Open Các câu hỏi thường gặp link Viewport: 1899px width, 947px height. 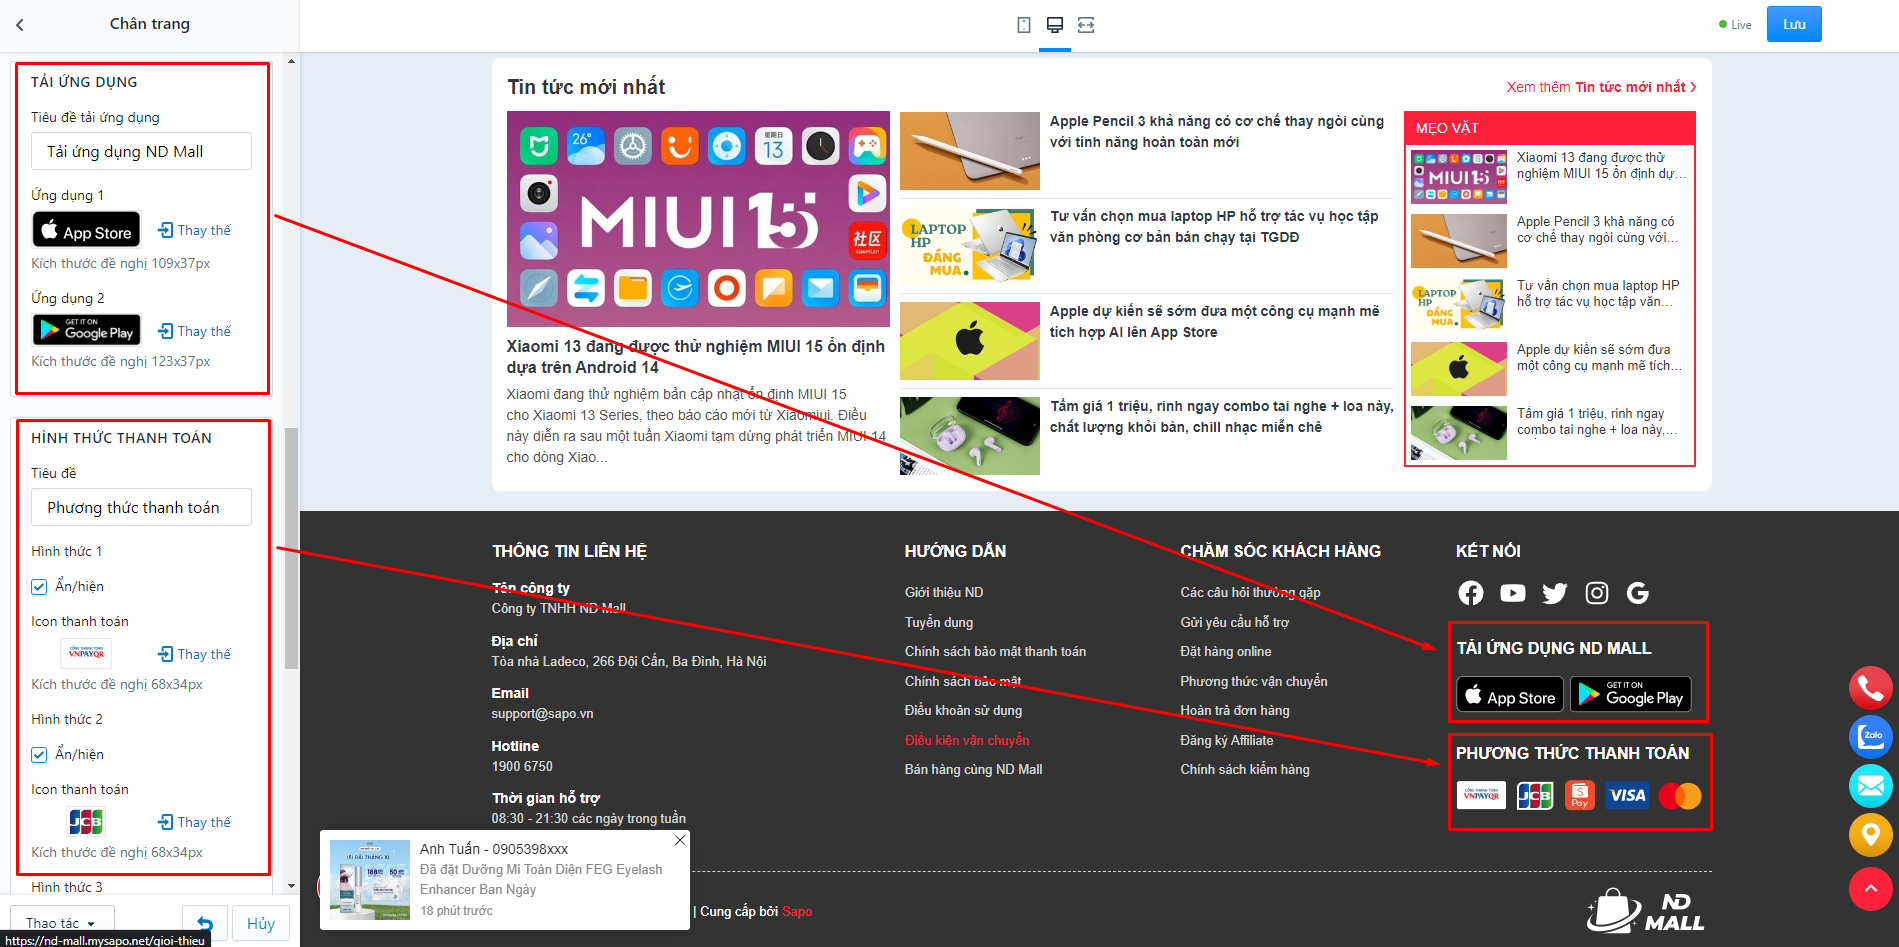pos(1250,593)
